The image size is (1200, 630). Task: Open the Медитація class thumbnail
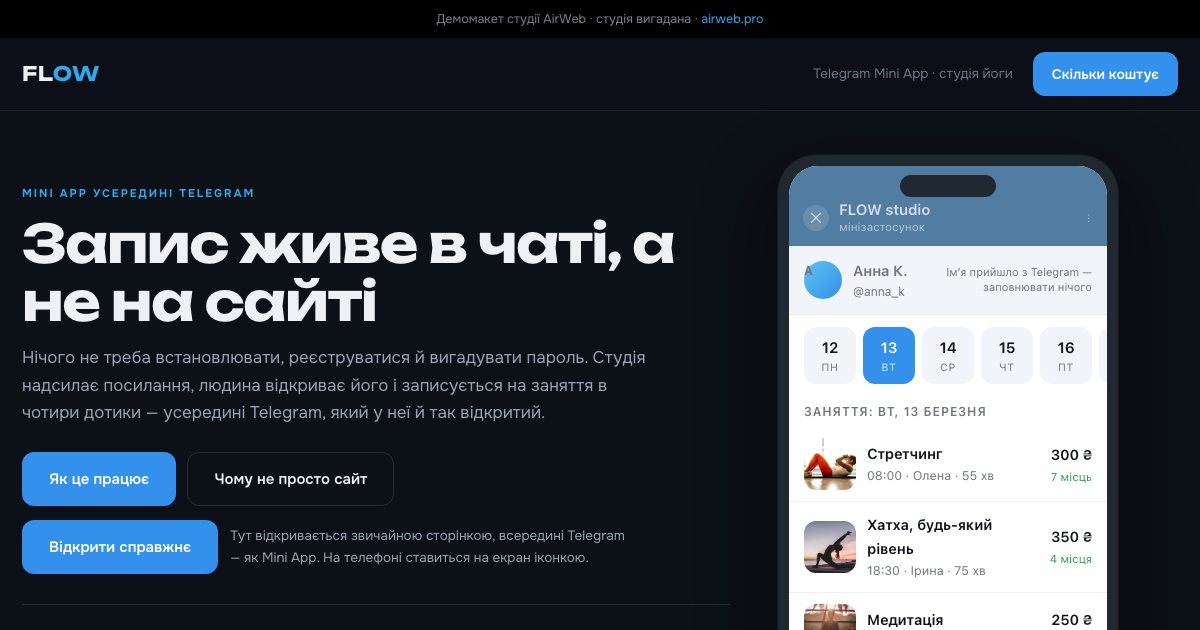(830, 617)
